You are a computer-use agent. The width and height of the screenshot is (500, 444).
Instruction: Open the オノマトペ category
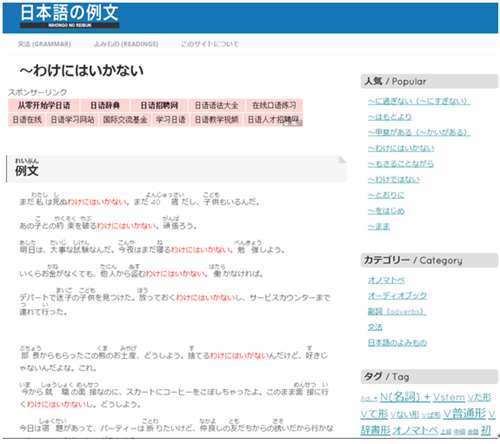386,280
